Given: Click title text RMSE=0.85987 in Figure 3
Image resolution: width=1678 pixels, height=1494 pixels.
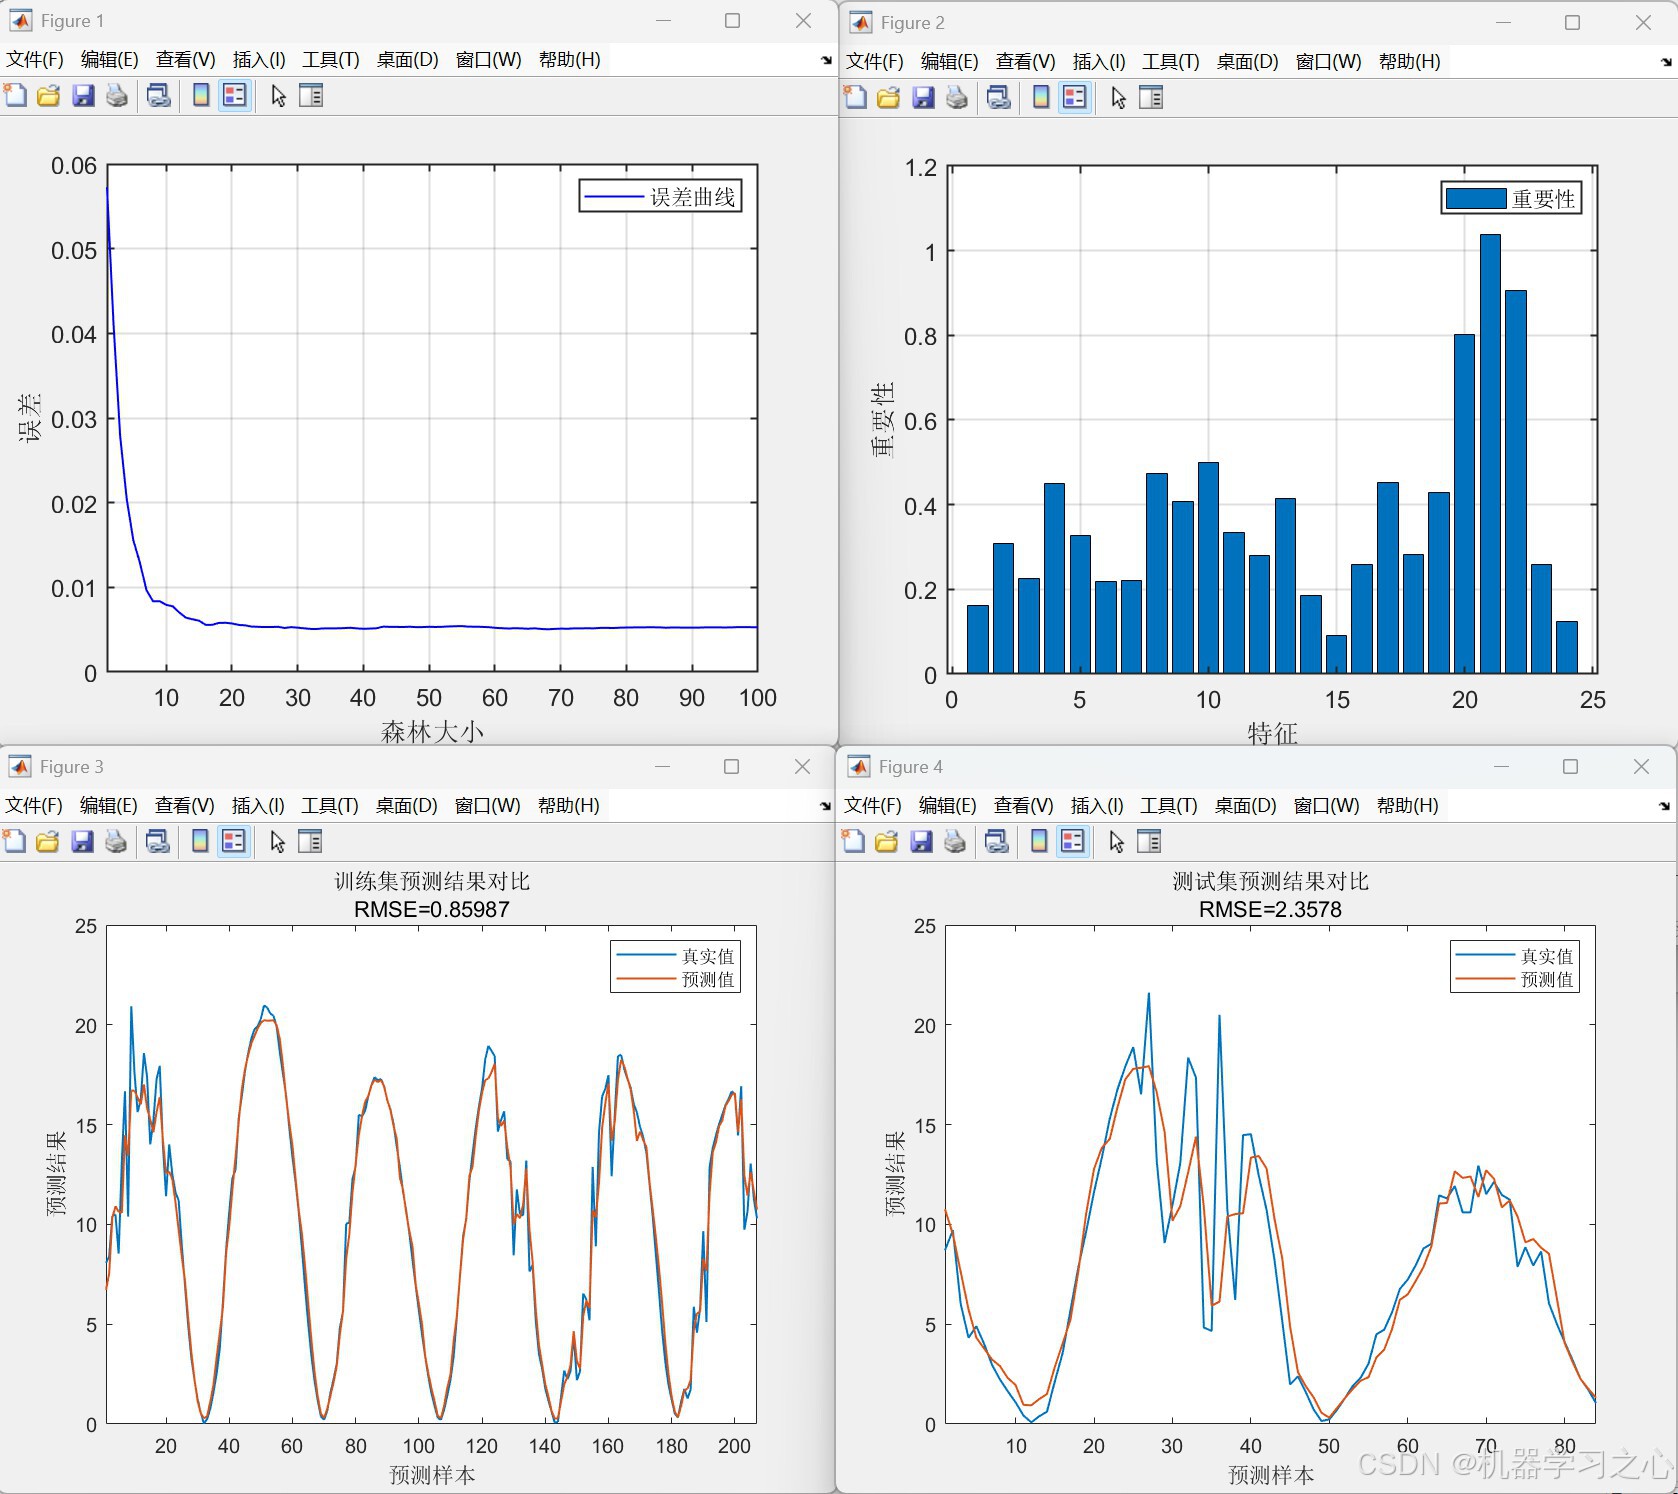Looking at the screenshot, I should pyautogui.click(x=432, y=909).
